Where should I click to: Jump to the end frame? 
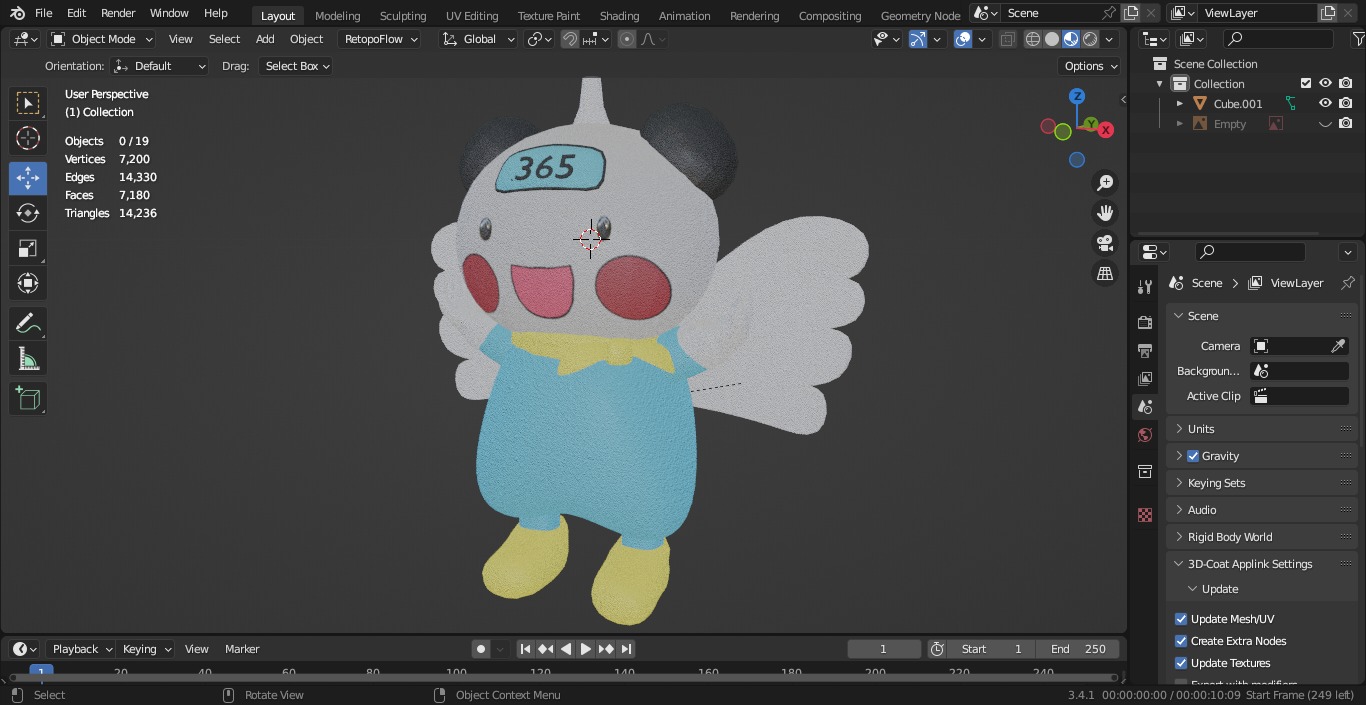626,649
